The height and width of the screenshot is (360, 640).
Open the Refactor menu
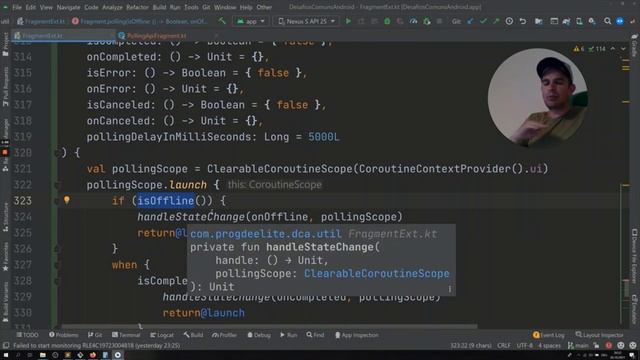coord(137,7)
